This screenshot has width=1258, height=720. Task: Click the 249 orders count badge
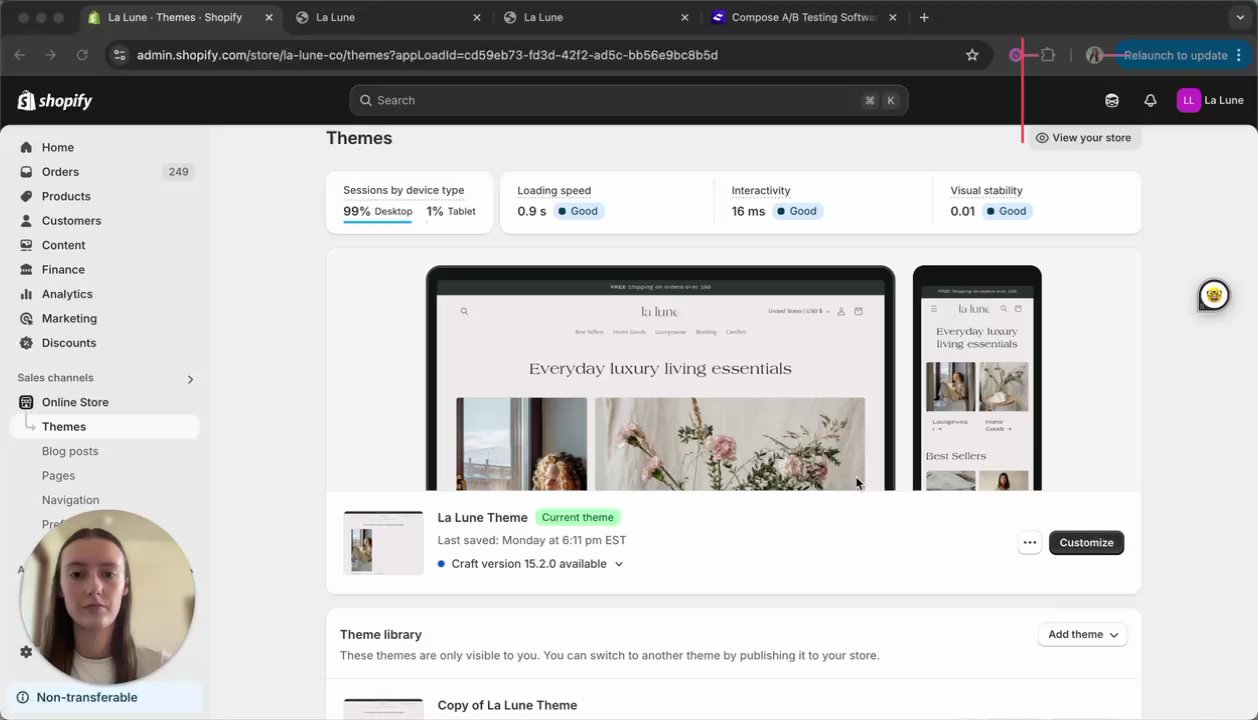[x=178, y=172]
